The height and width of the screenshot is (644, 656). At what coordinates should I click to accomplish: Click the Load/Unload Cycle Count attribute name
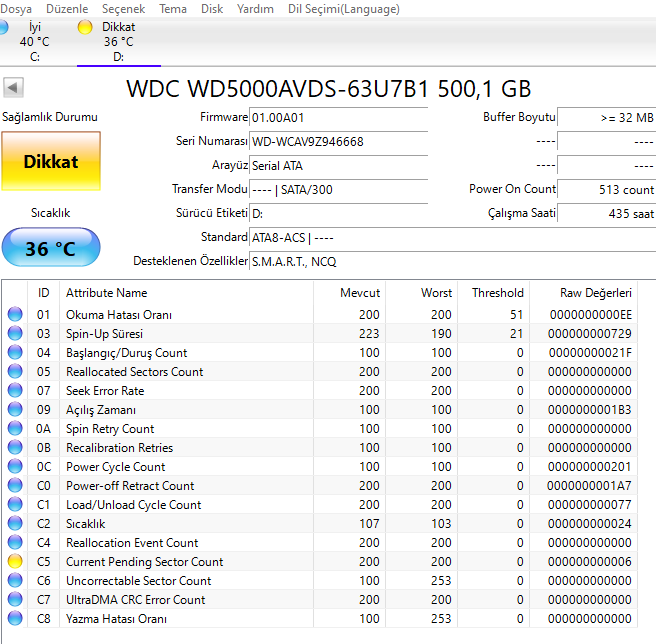pos(133,505)
